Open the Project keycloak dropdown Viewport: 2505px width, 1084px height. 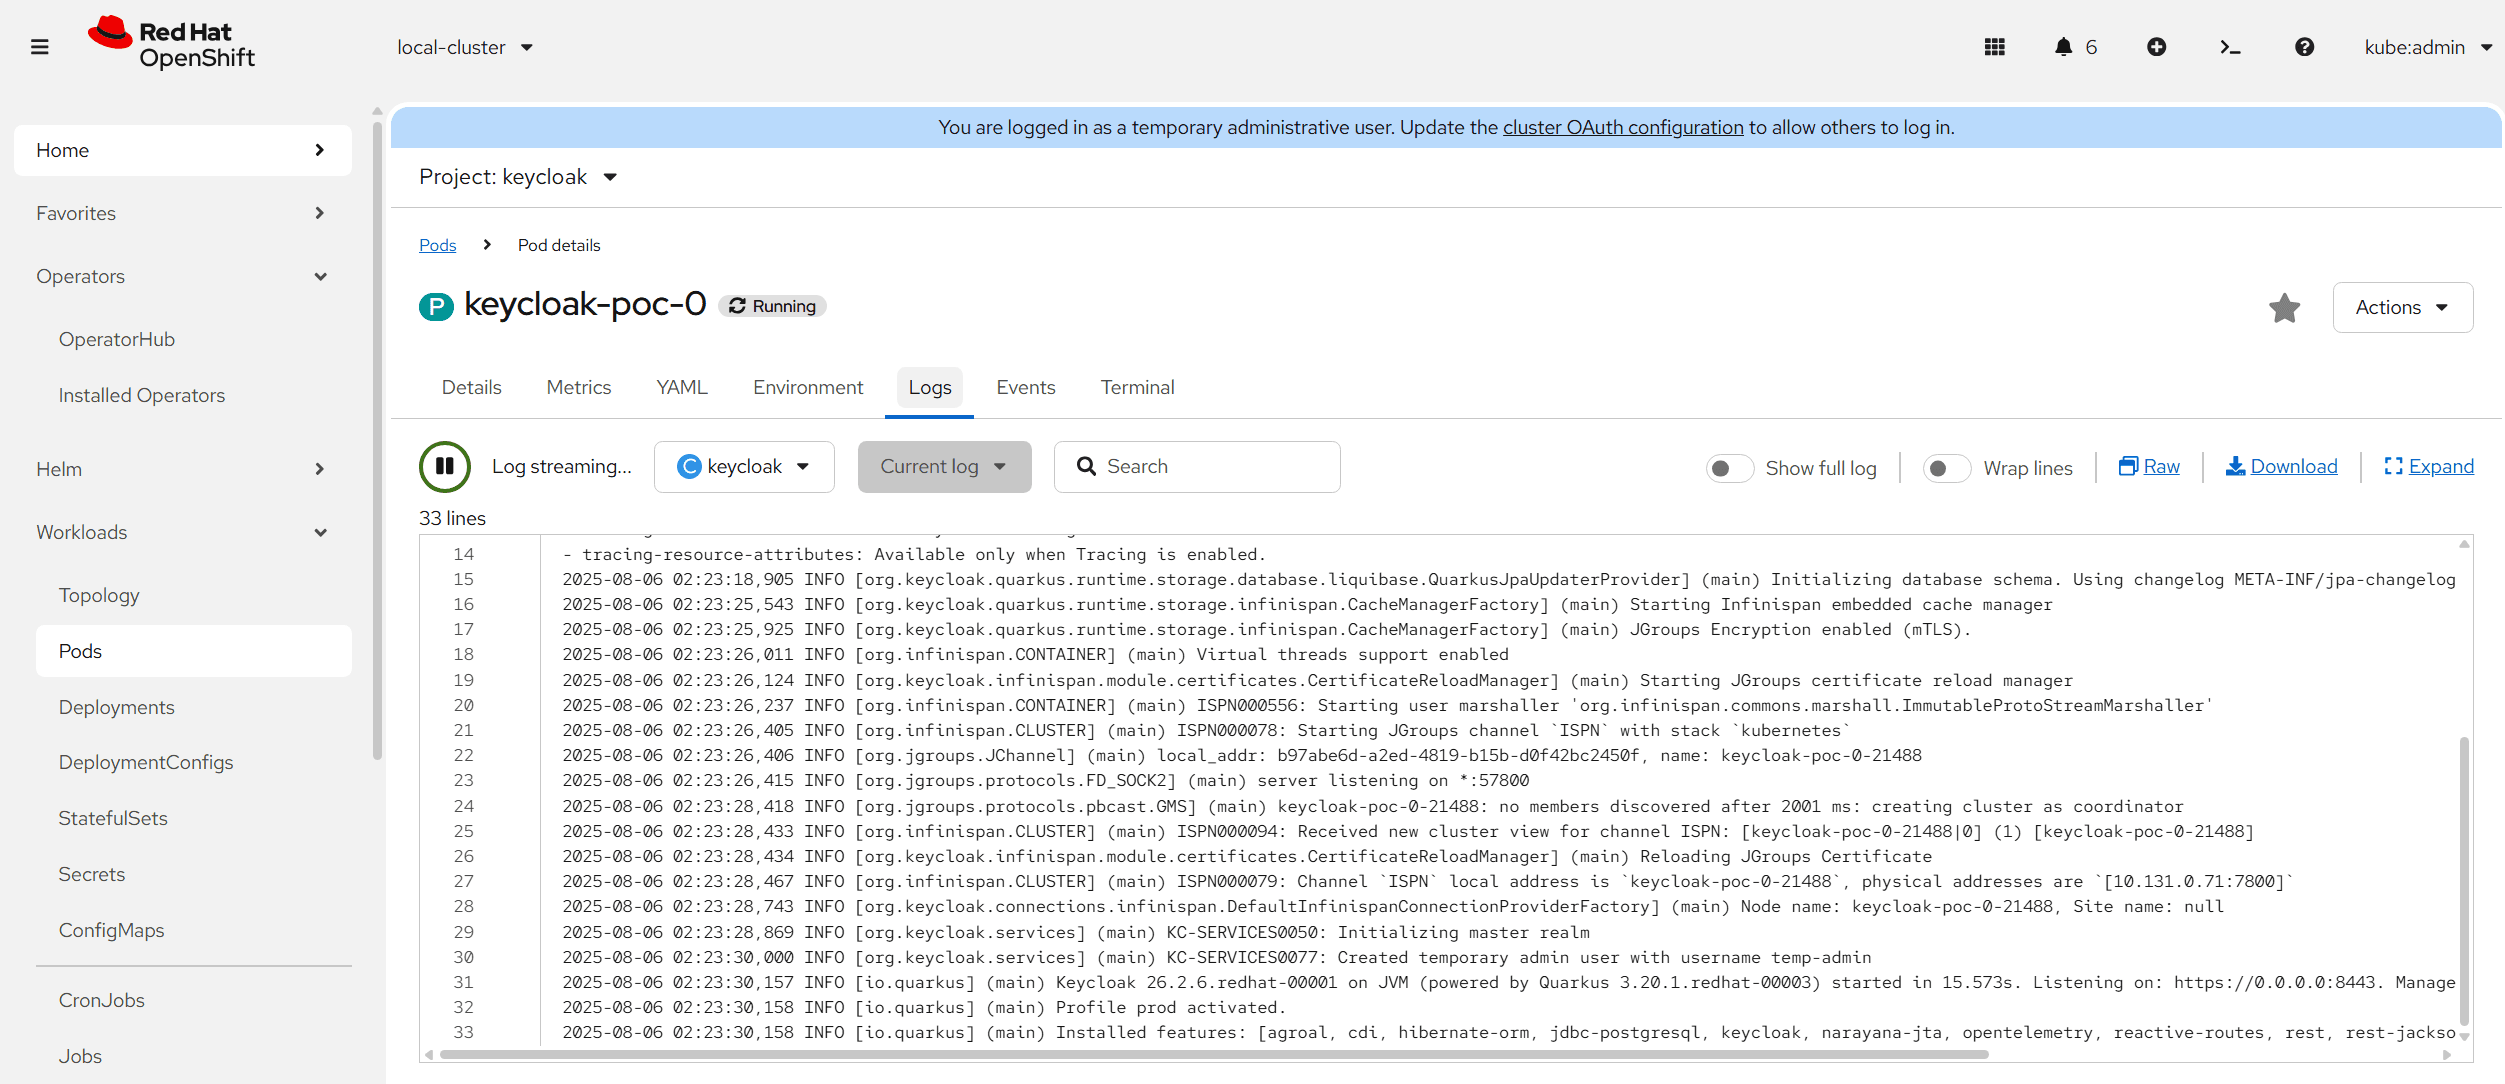tap(519, 177)
